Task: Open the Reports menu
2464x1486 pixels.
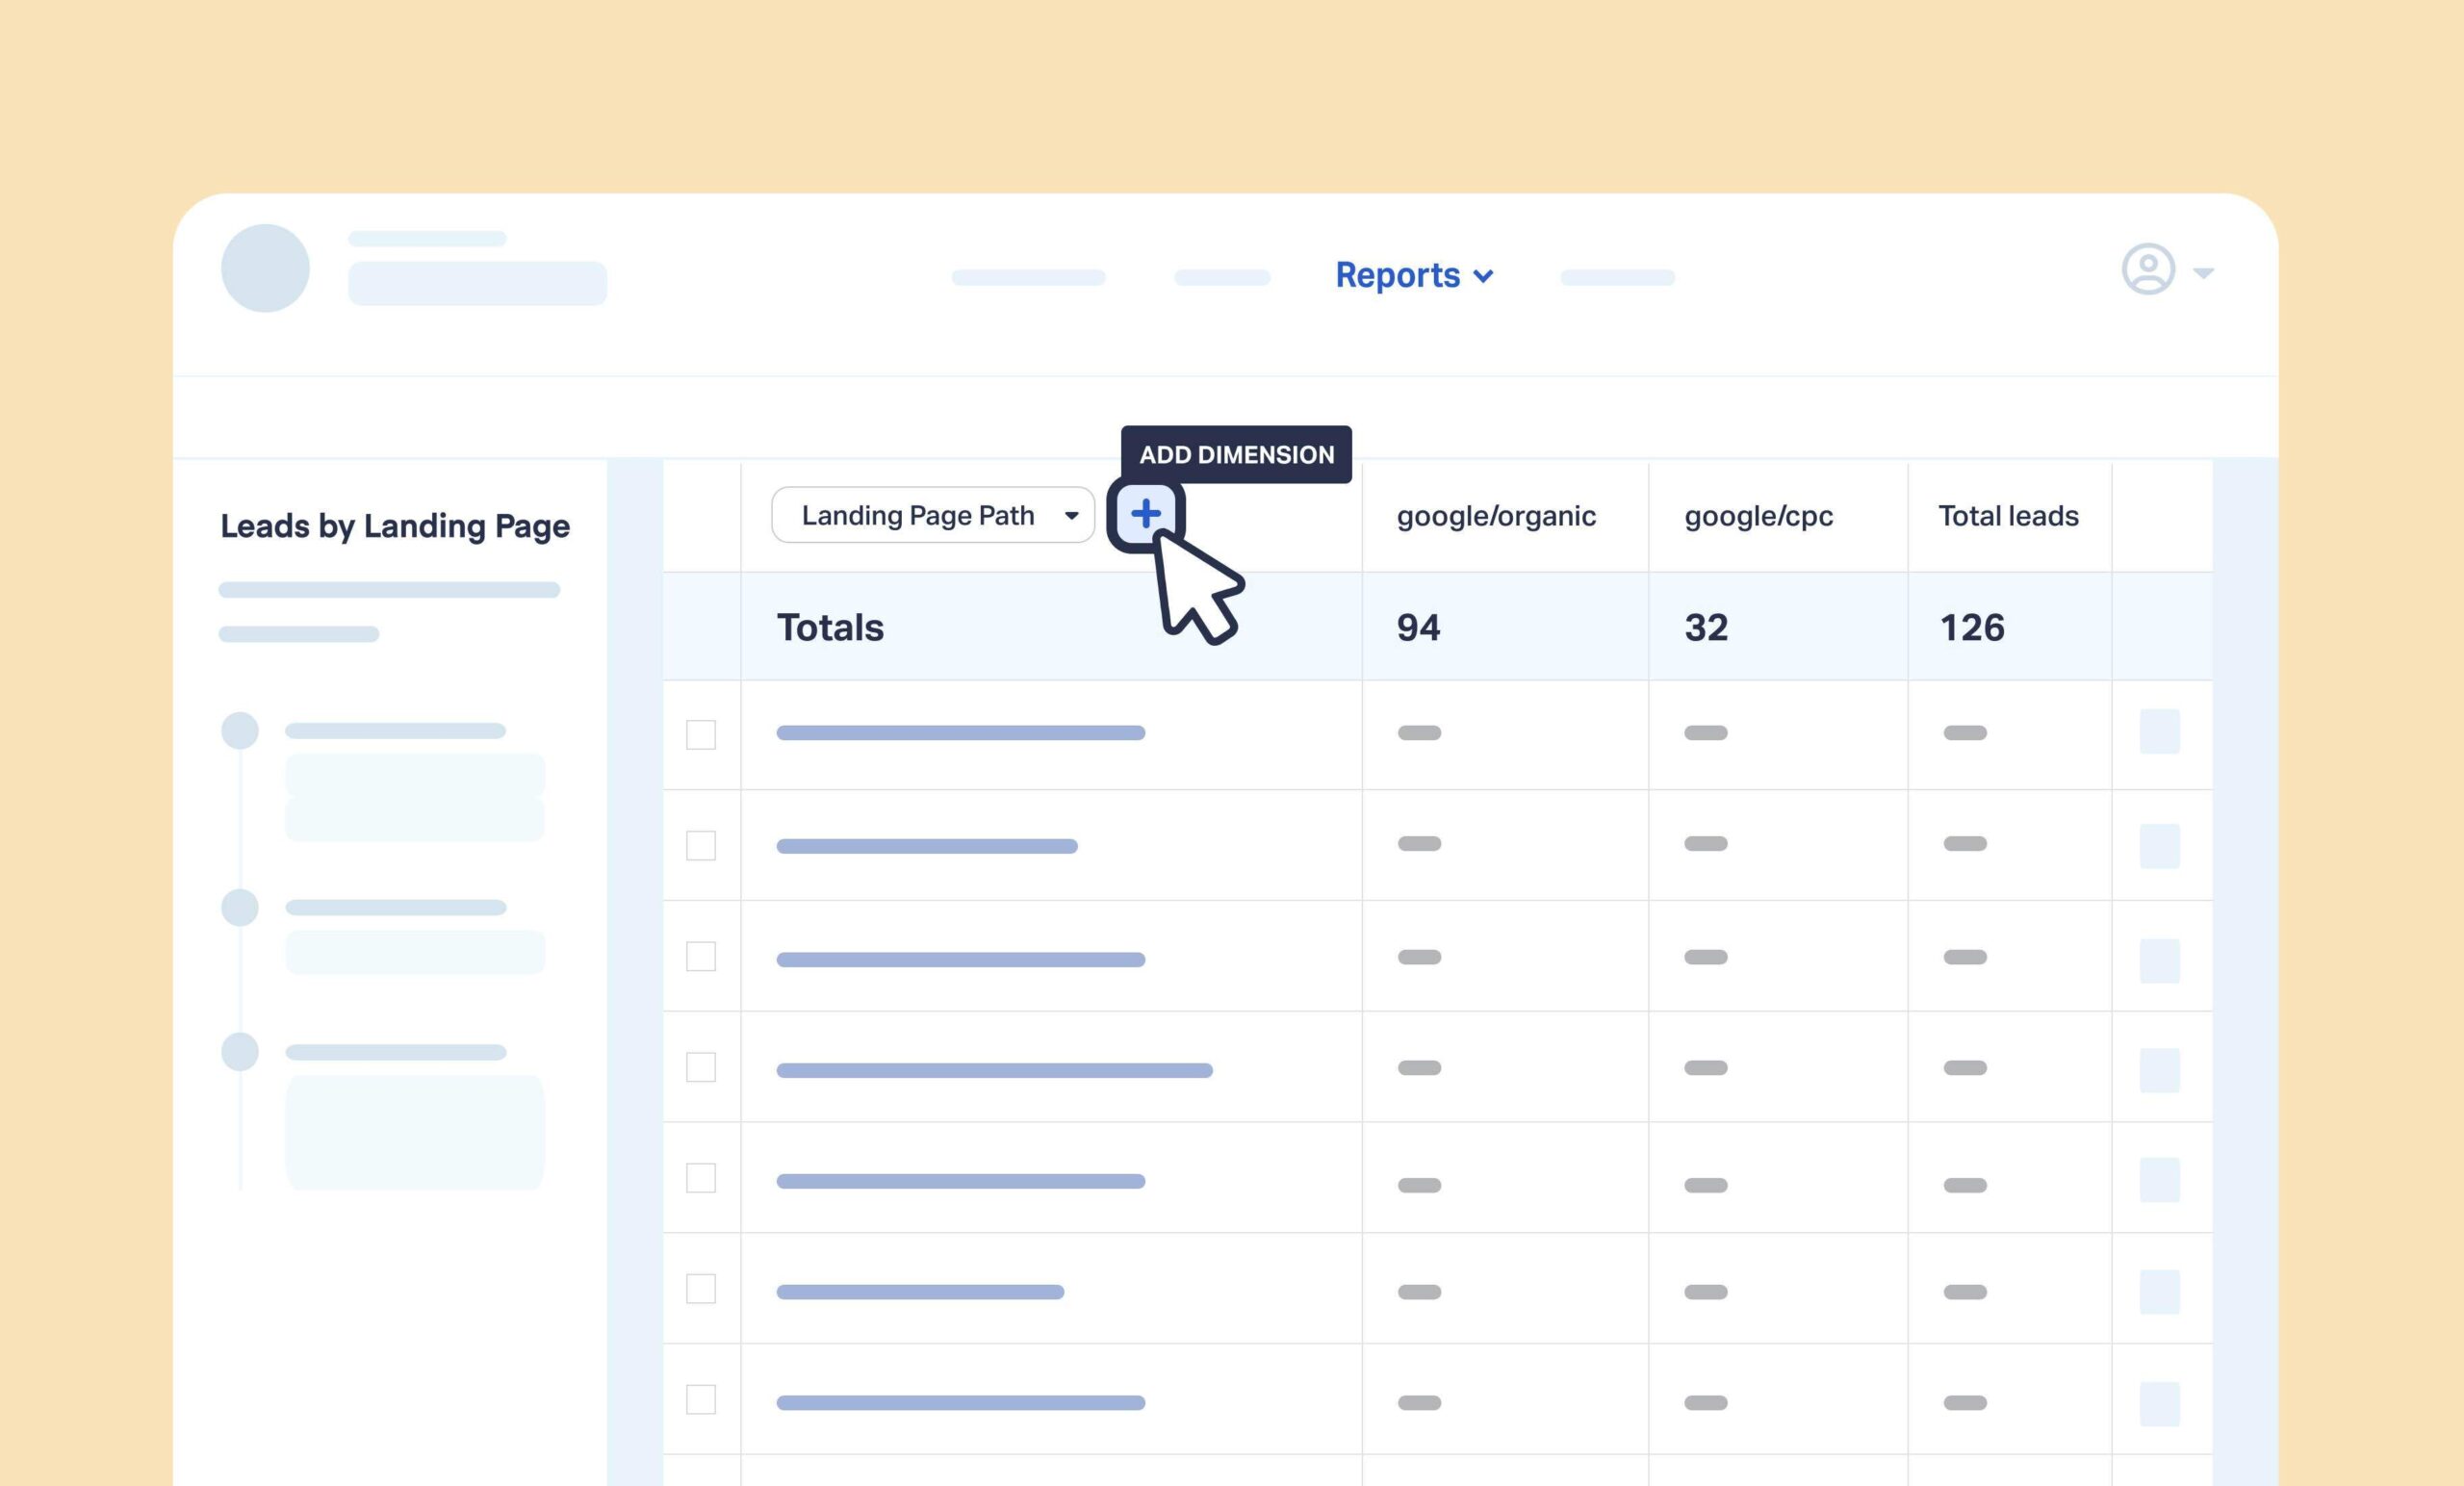Action: [1414, 275]
